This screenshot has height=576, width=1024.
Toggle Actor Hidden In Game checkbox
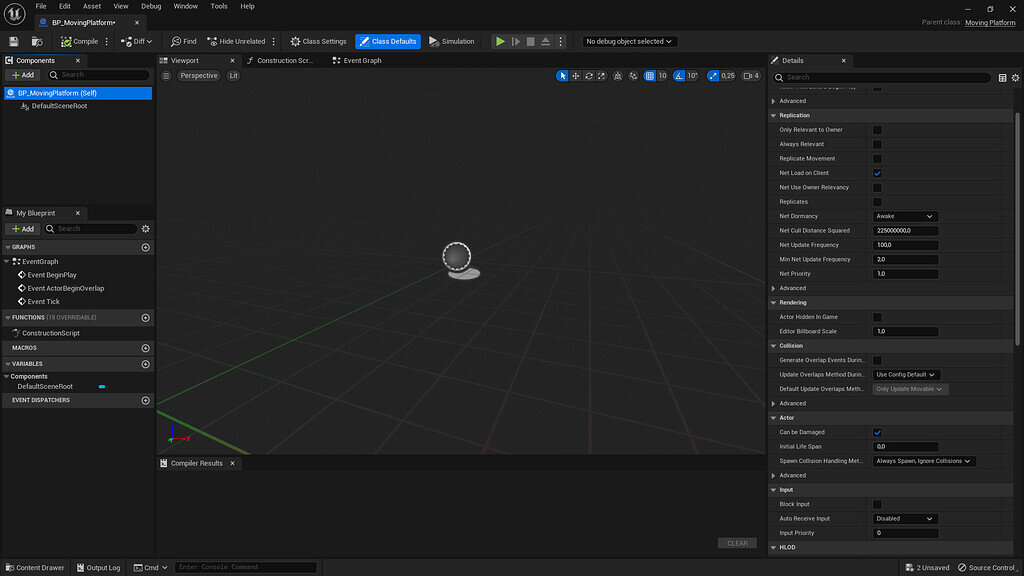click(877, 317)
